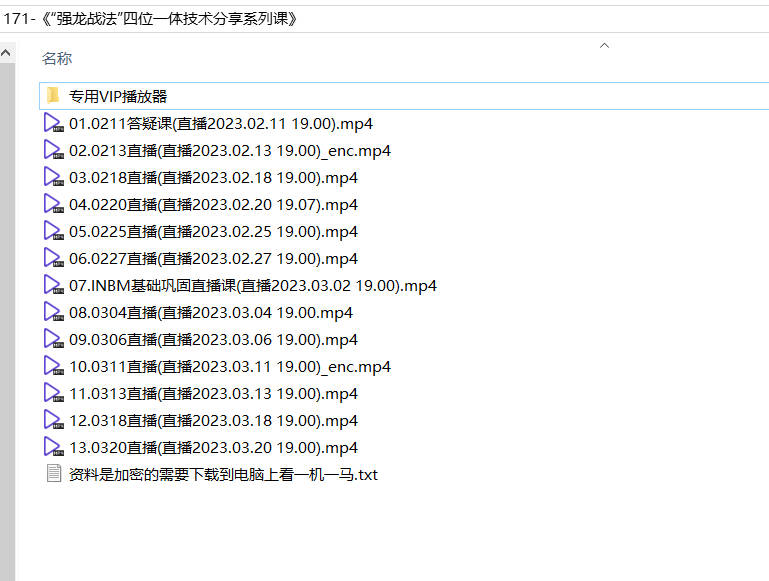Click video icon of 10.0311直播 enc file

pyautogui.click(x=53, y=366)
